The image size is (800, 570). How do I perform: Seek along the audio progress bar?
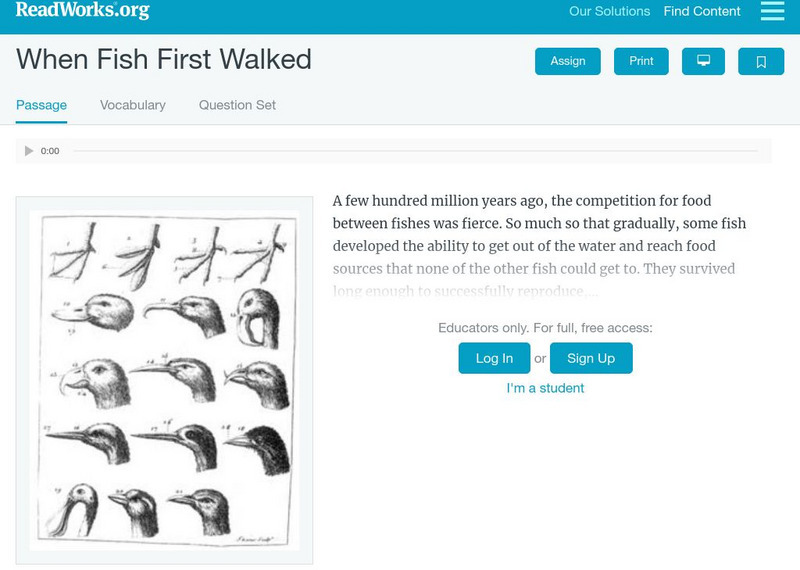click(414, 151)
